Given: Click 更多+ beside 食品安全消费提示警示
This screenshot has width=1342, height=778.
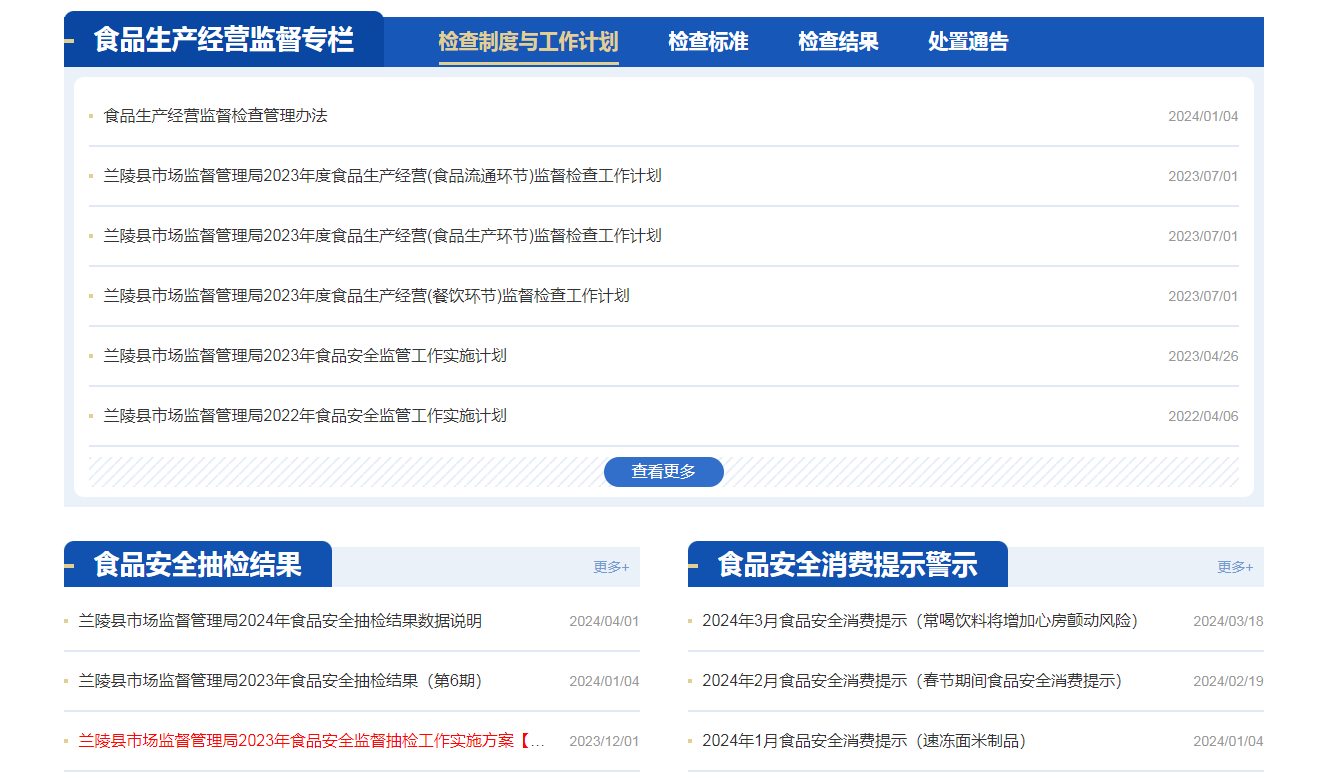Looking at the screenshot, I should tap(1235, 567).
